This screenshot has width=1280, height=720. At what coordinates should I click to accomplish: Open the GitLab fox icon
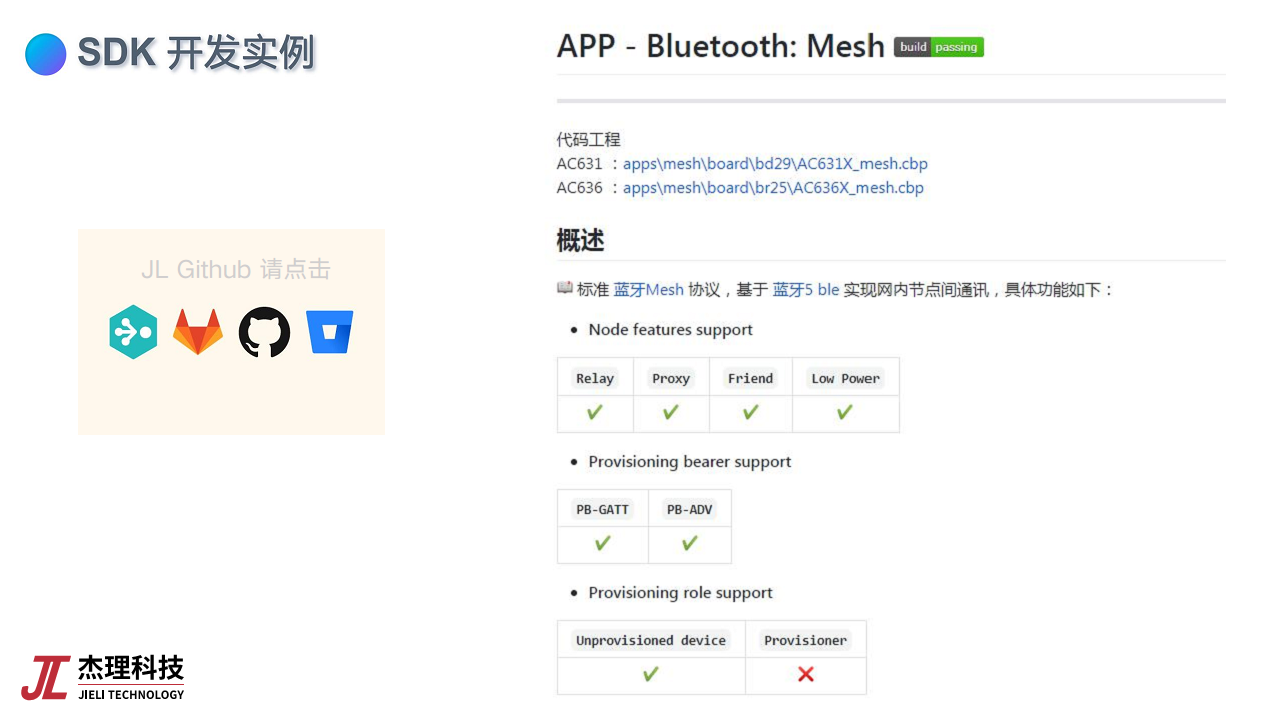click(x=198, y=332)
